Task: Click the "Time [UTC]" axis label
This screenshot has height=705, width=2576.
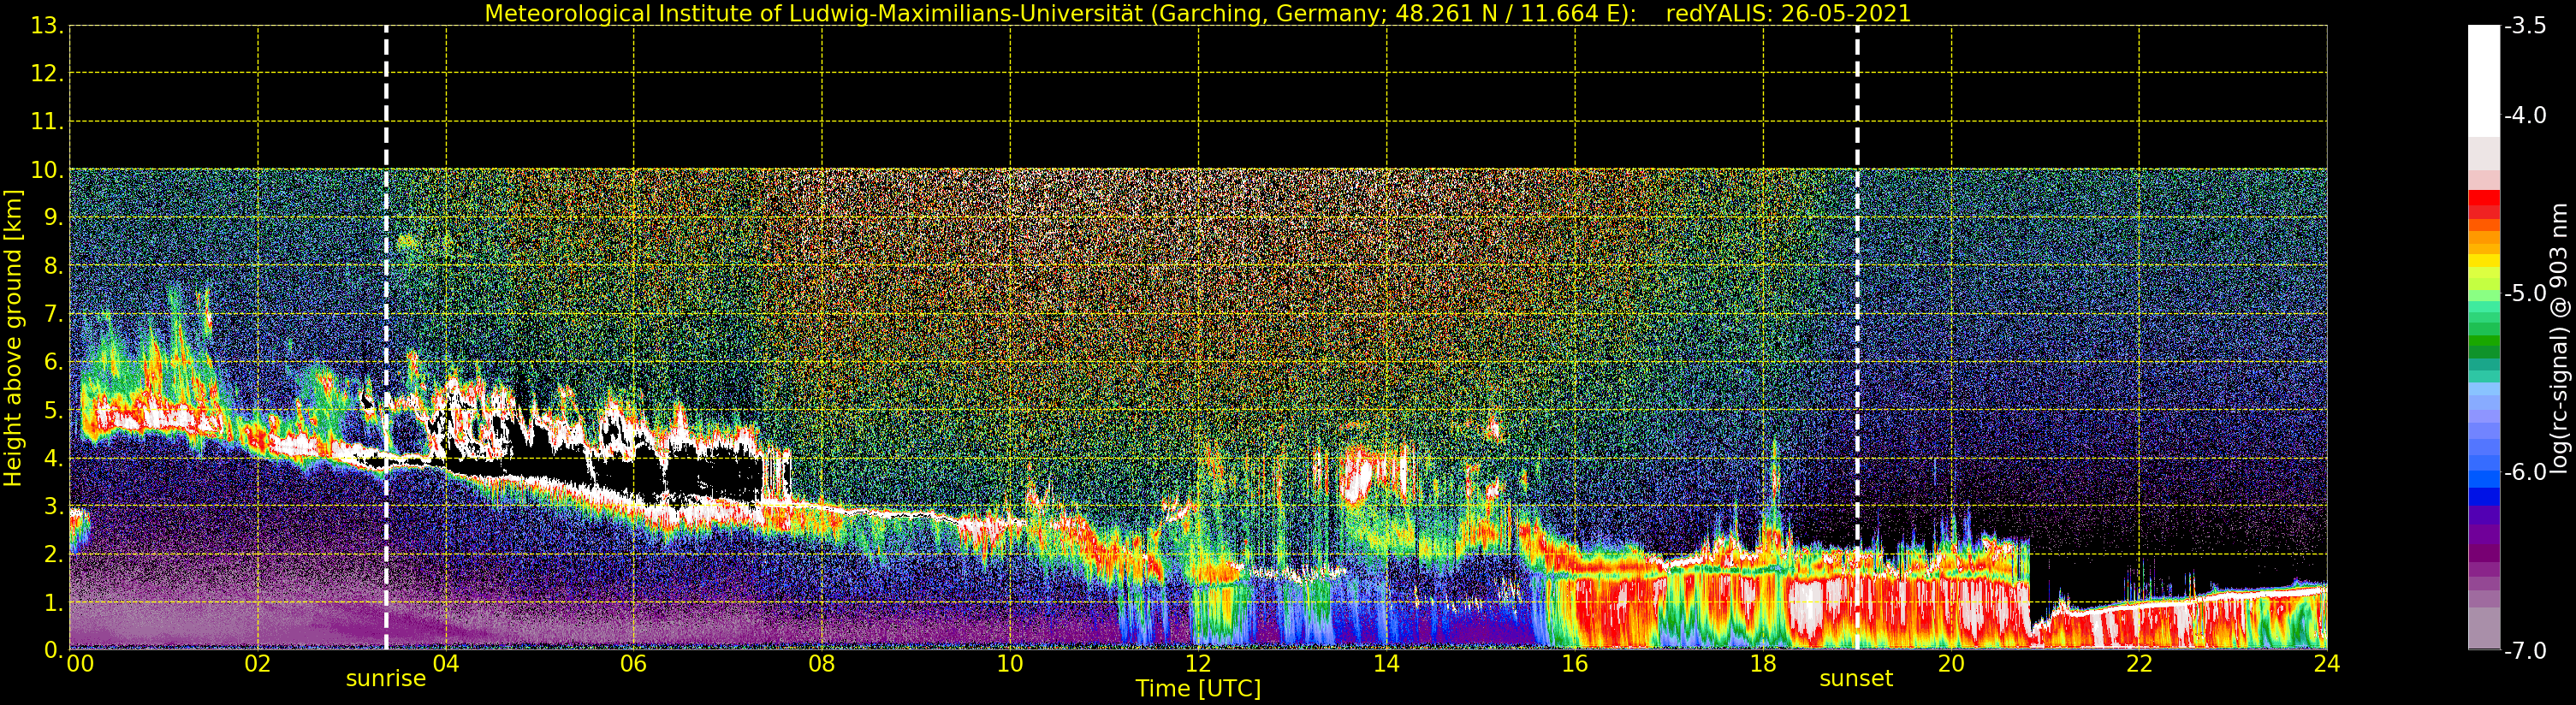Action: tap(1198, 689)
